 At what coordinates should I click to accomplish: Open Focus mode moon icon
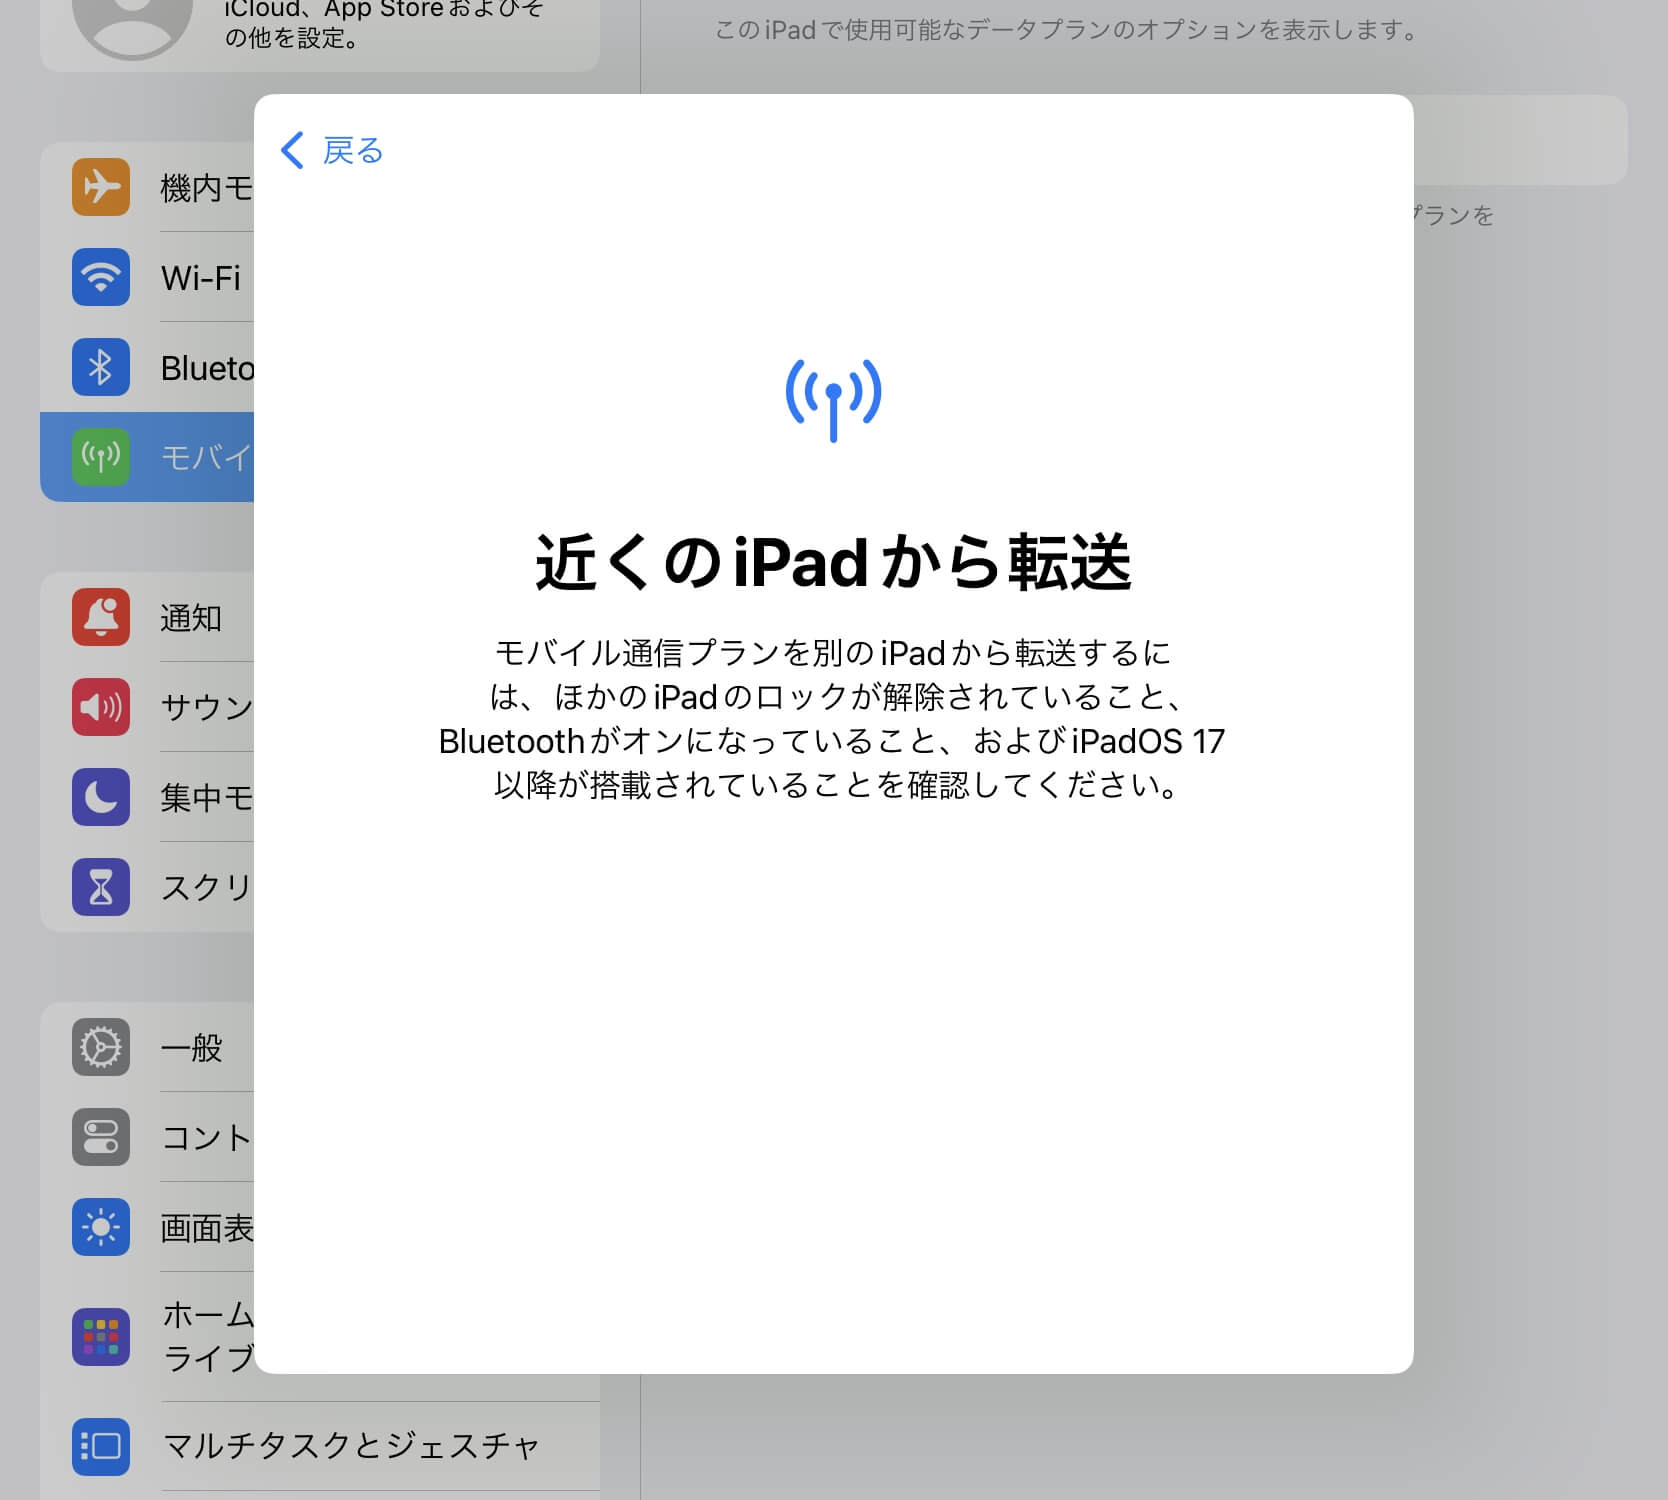[101, 797]
